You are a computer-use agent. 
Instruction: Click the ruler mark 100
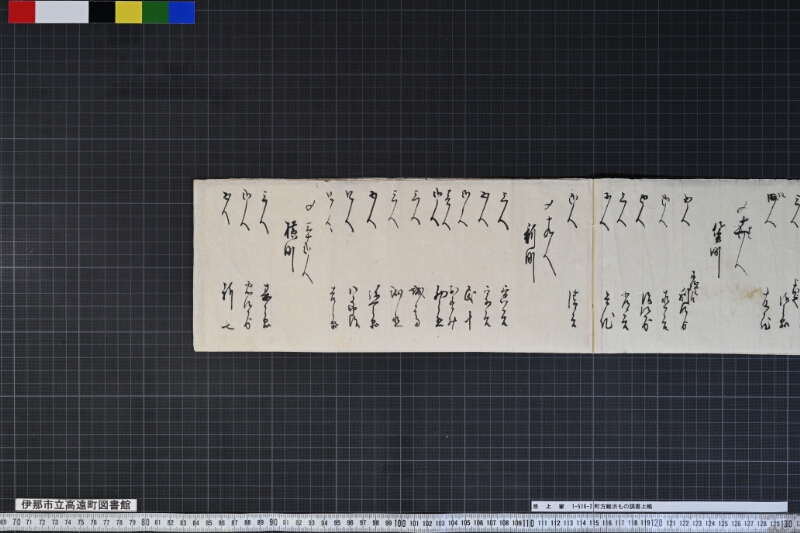coord(400,523)
